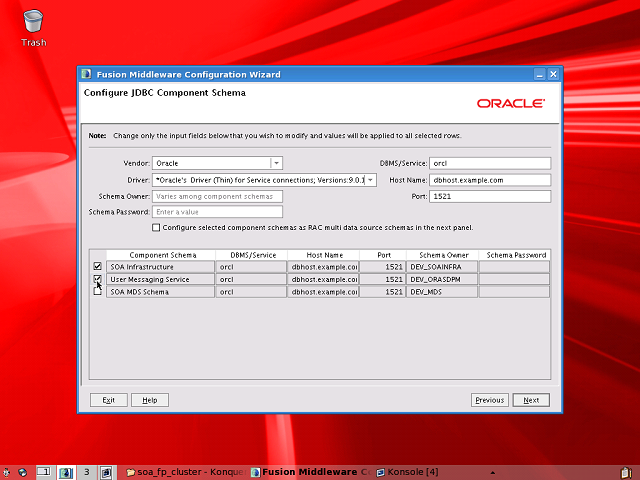Select the User Messaging Service cell
The width and height of the screenshot is (640, 480).
(160, 279)
